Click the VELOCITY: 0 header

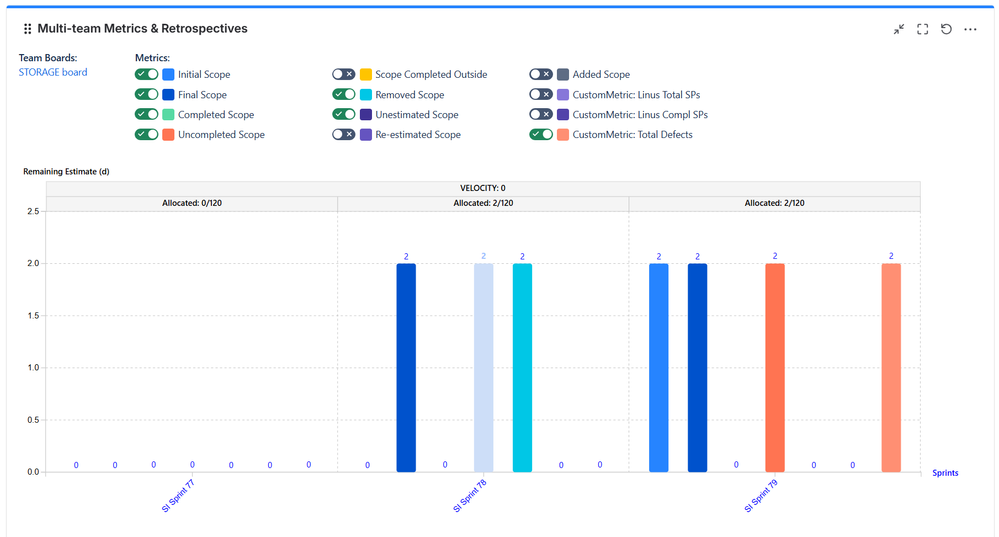pyautogui.click(x=483, y=189)
